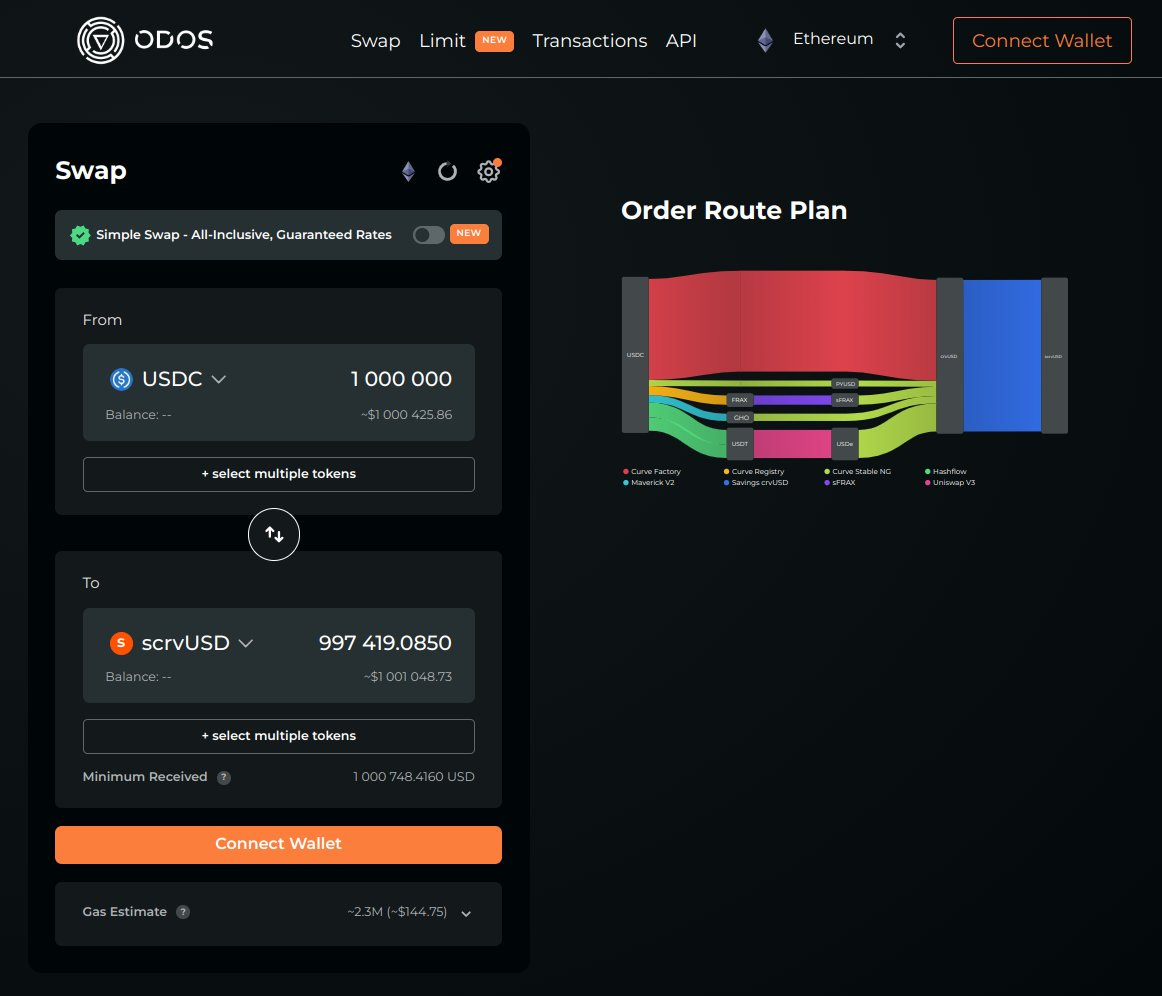Open the Swap page in top navigation
The width and height of the screenshot is (1162, 996).
tap(375, 41)
